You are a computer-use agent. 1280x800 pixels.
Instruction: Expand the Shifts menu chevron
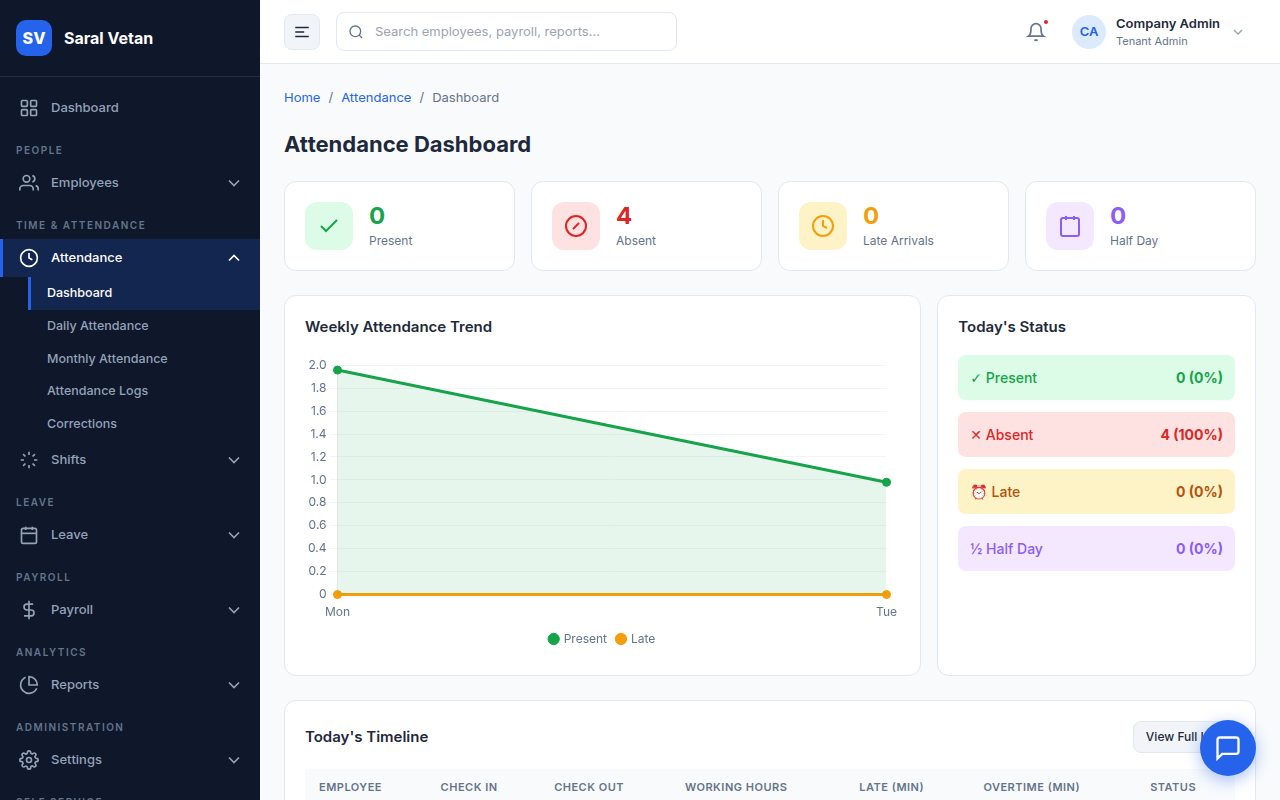(x=234, y=460)
